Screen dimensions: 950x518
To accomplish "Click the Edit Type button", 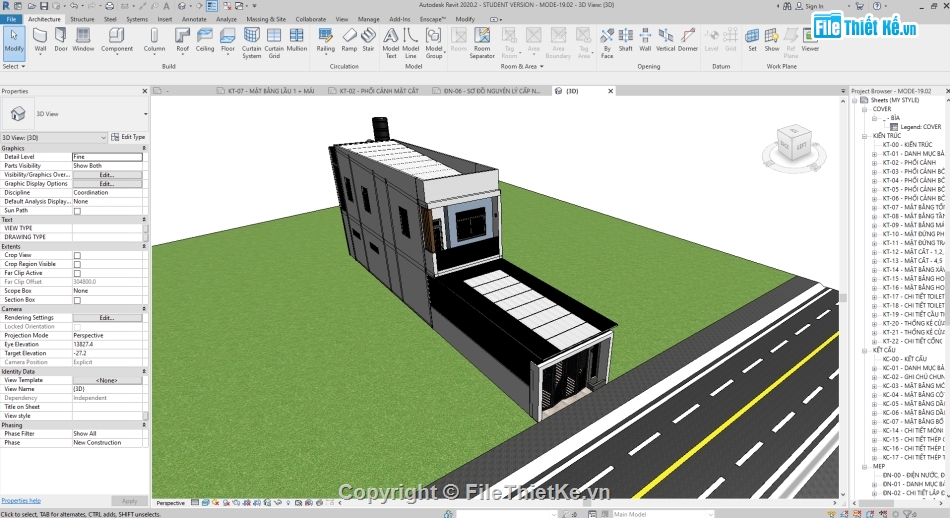I will click(x=128, y=137).
